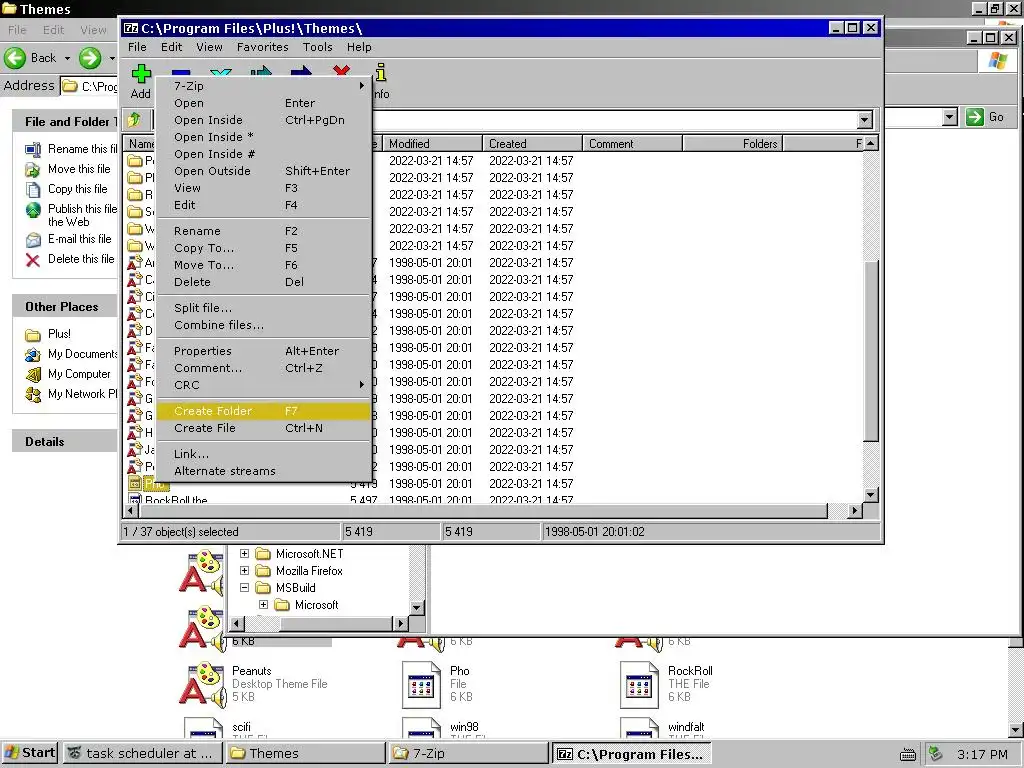Switch to the 7-Zip taskbar button
The image size is (1024, 768).
(x=468, y=754)
